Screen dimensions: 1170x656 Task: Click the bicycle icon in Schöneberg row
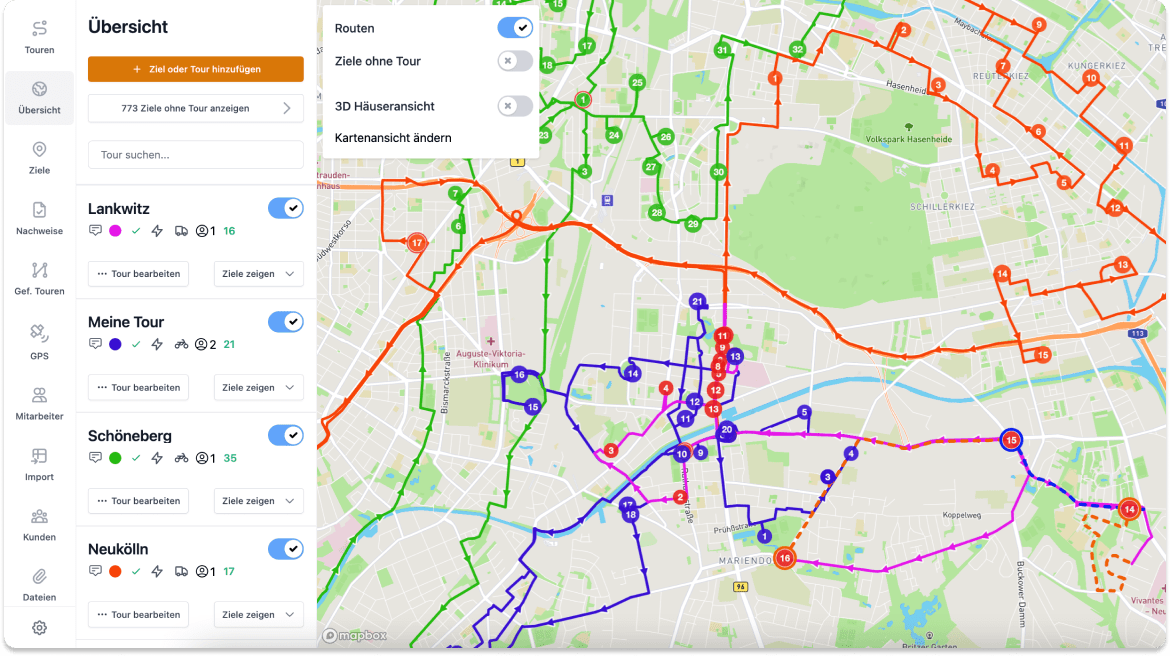pyautogui.click(x=181, y=457)
